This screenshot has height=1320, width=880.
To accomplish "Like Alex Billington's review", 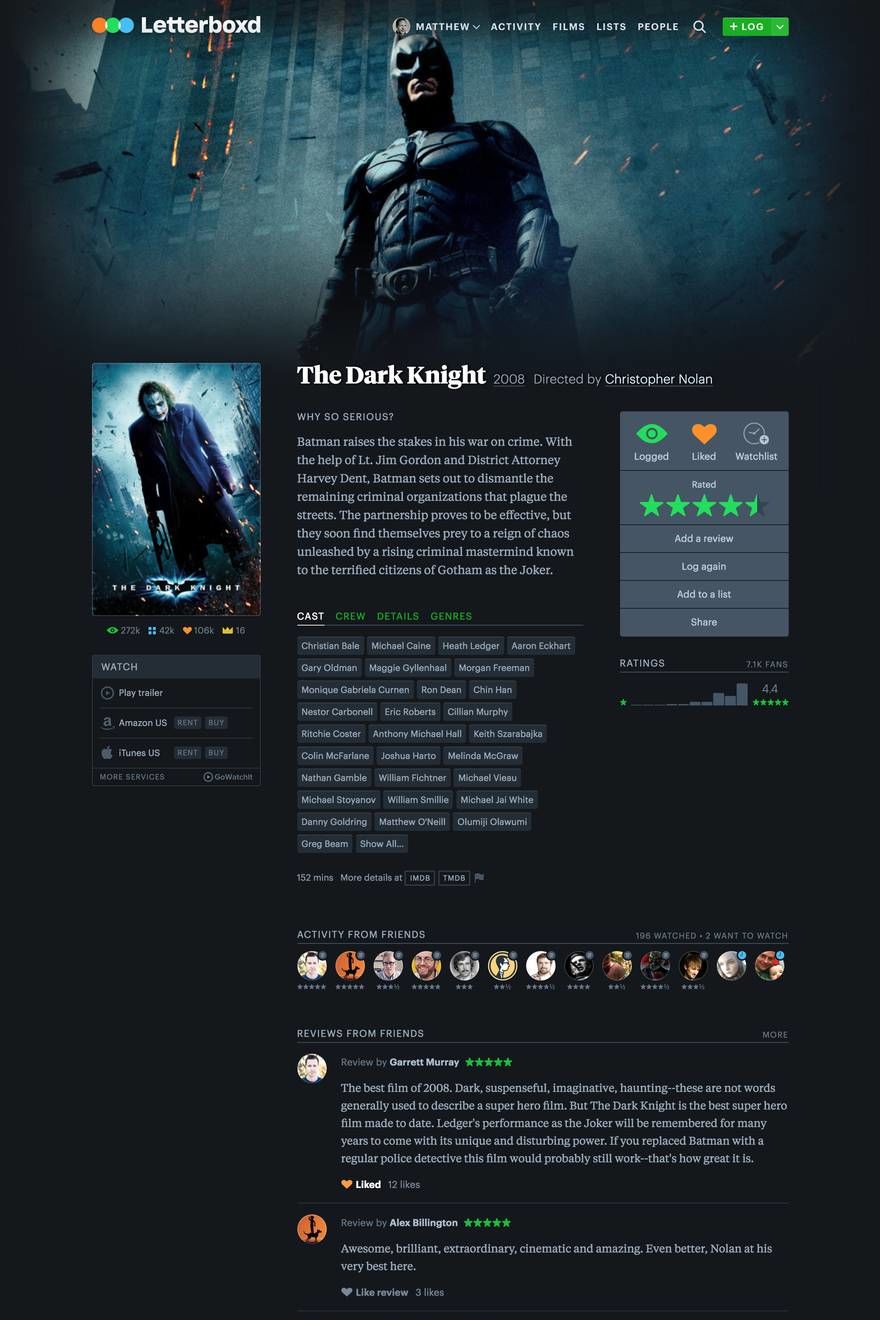I will (375, 1292).
